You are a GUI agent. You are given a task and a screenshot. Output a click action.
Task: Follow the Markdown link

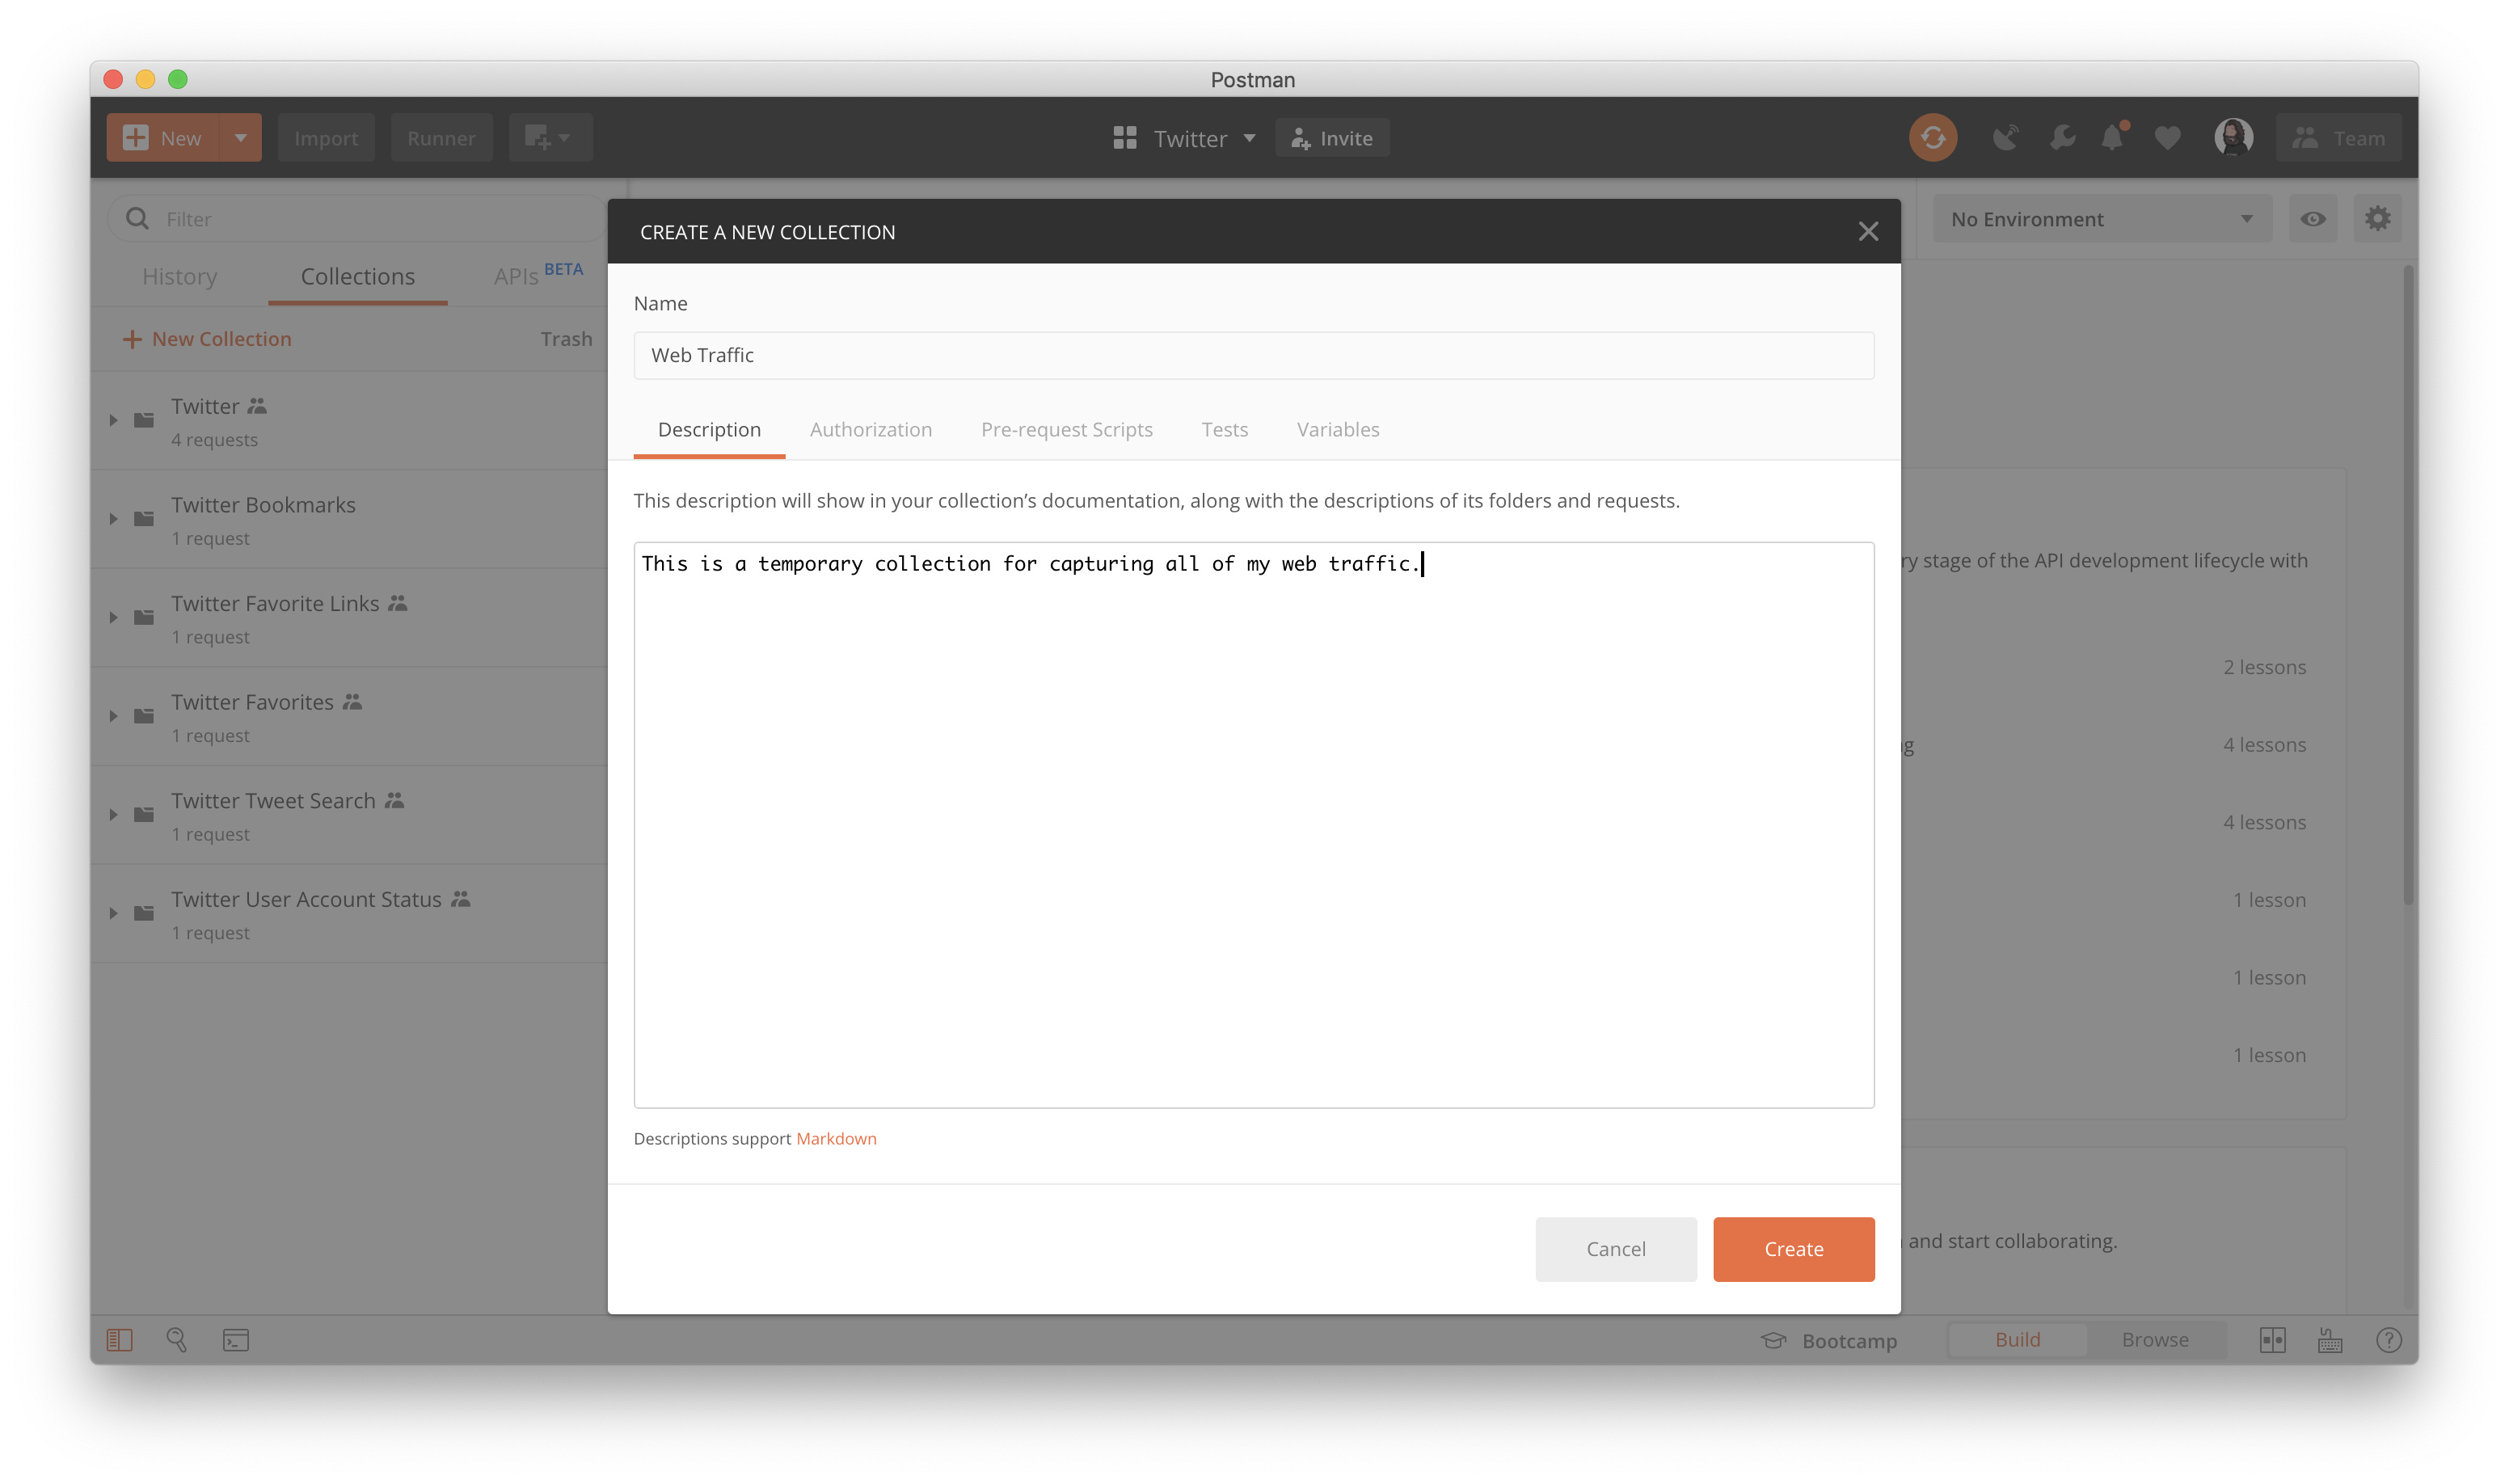pyautogui.click(x=836, y=1139)
